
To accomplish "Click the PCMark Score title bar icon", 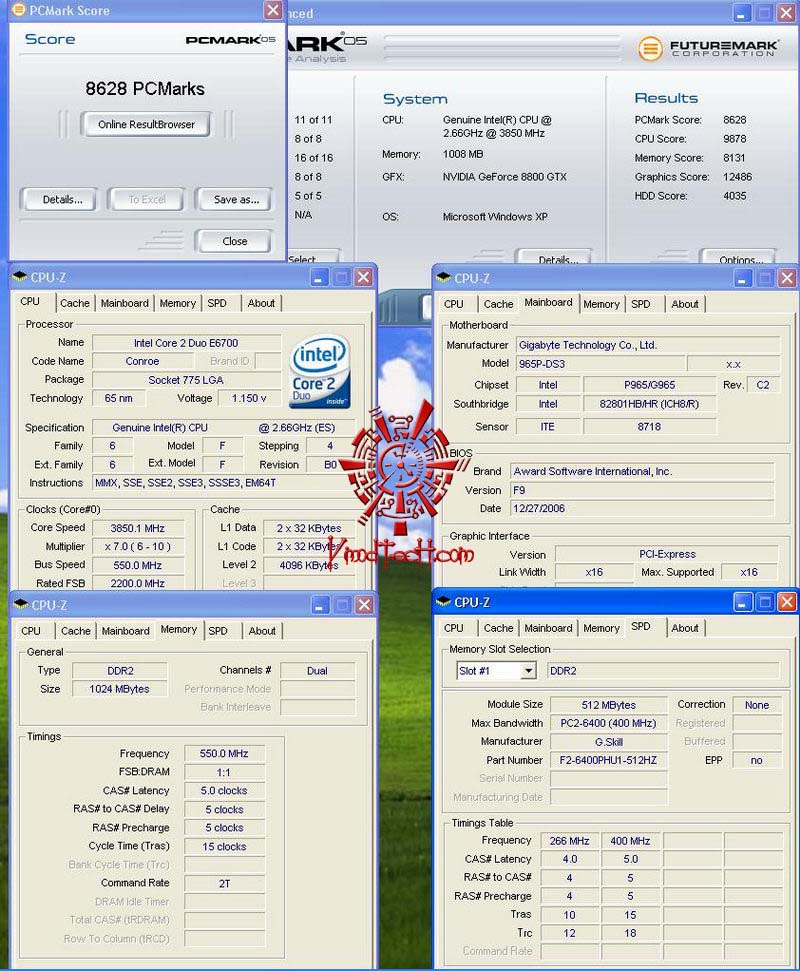I will click(x=19, y=10).
